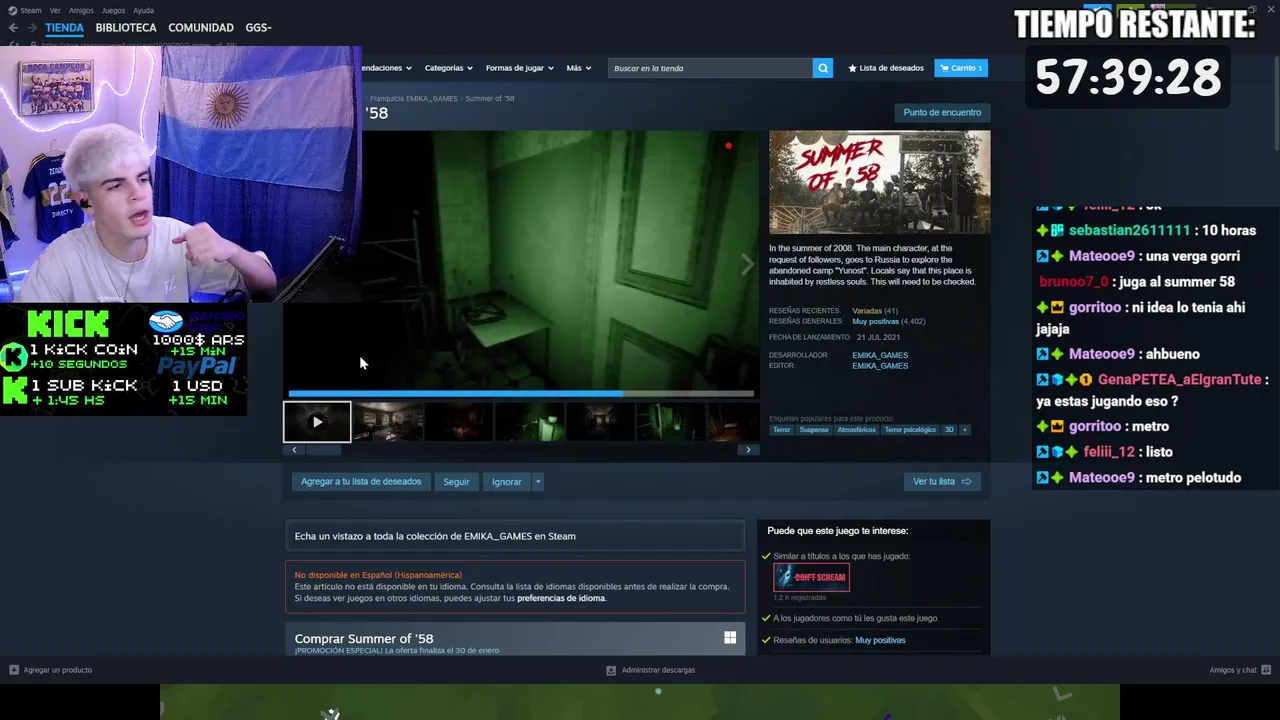Expand the Formas de jugar dropdown
The height and width of the screenshot is (720, 1280).
click(519, 68)
